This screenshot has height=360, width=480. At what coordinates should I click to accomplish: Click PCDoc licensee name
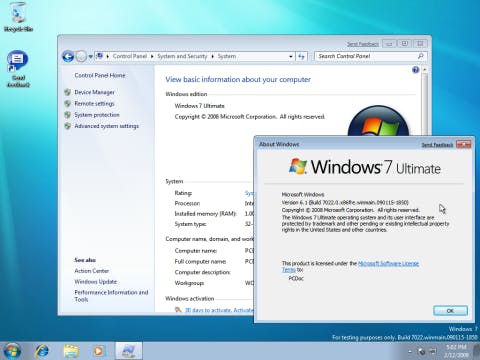click(x=296, y=278)
